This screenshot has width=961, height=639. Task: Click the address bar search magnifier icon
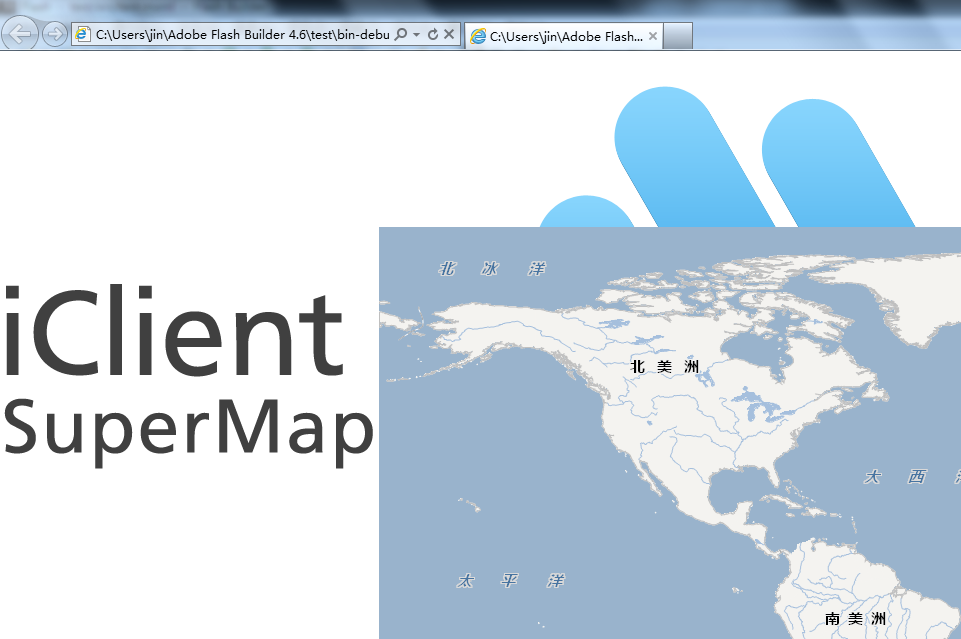point(400,34)
